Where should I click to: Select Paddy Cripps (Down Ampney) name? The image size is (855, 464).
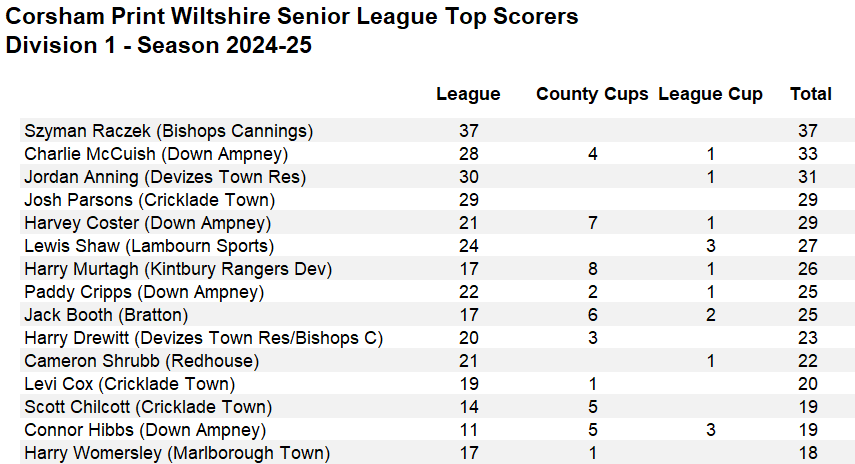coord(143,292)
